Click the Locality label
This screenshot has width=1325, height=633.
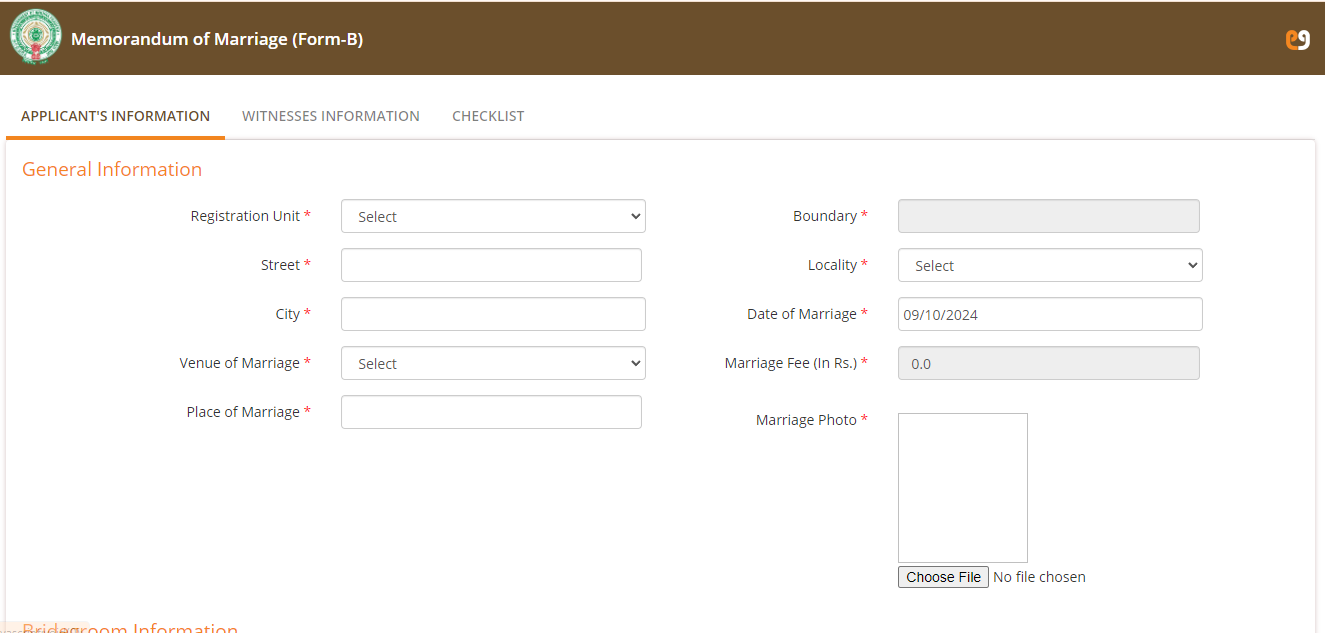[x=838, y=265]
